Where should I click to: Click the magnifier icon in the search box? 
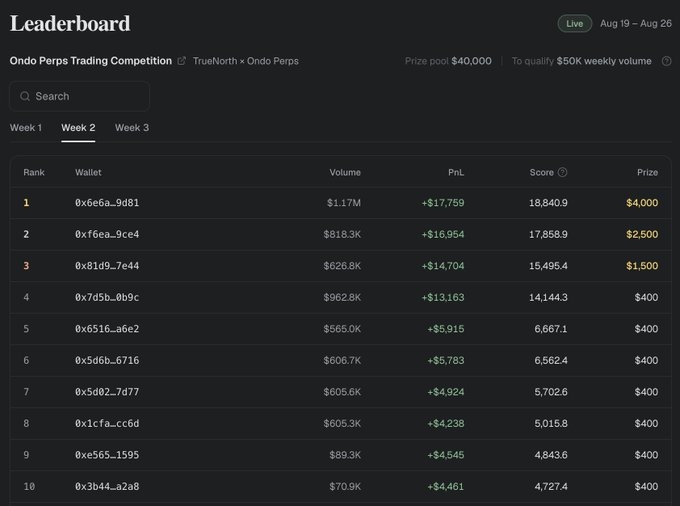pos(25,96)
